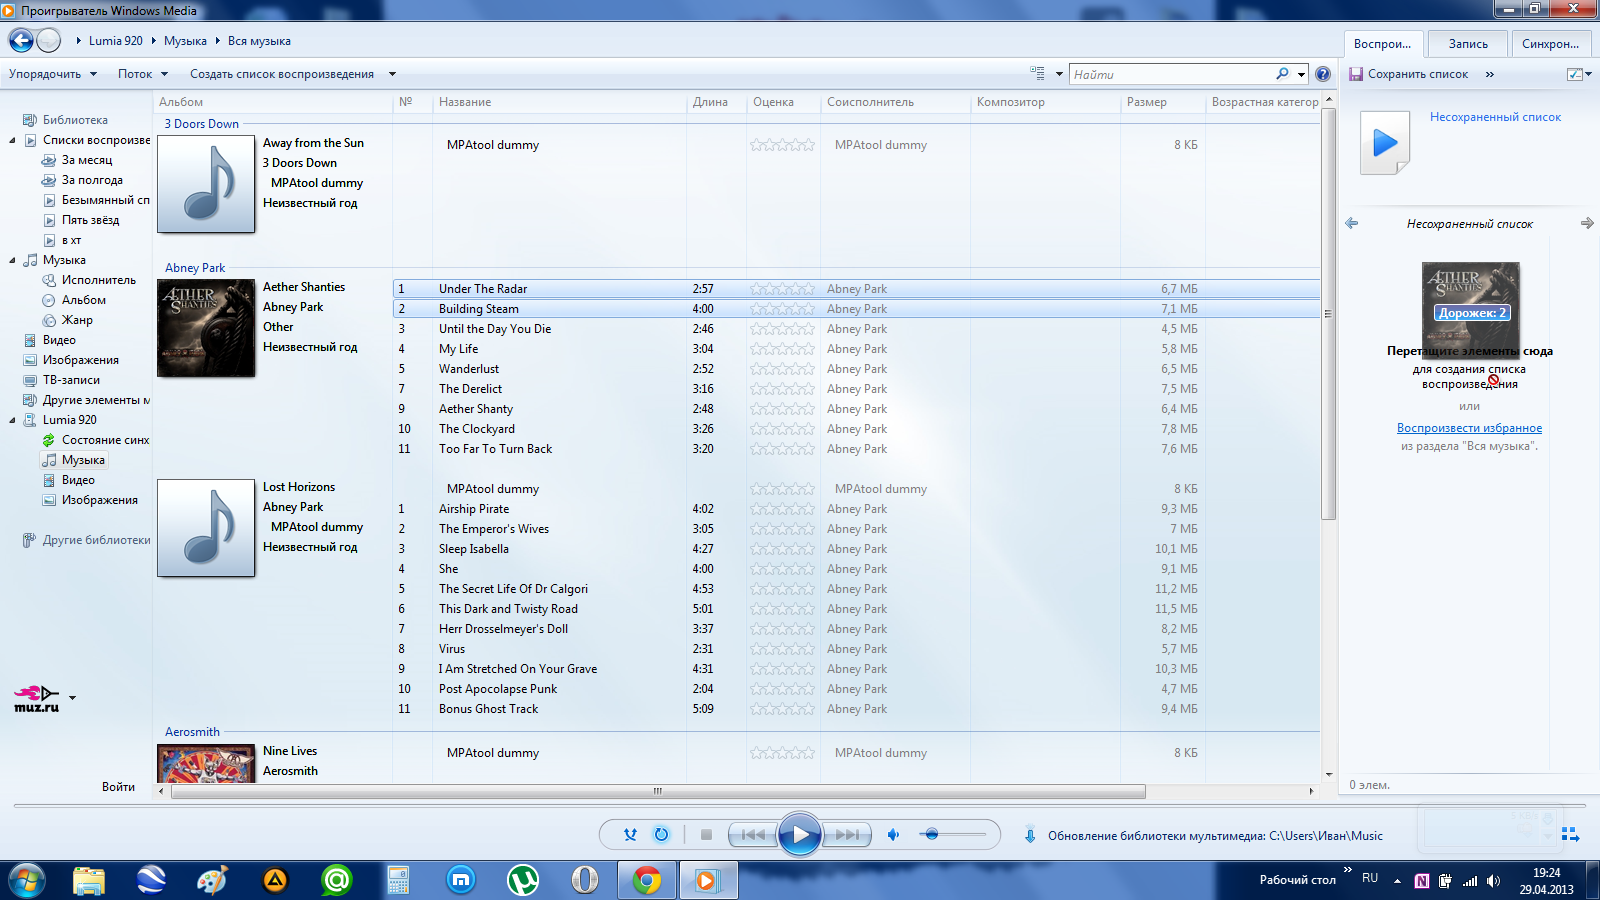Click the horizontal scrollbar of track list

click(x=658, y=791)
